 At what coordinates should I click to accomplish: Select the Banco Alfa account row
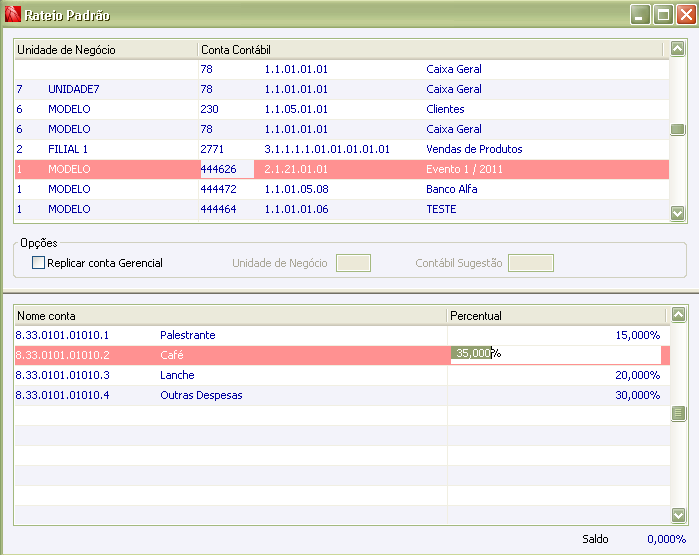click(x=342, y=189)
